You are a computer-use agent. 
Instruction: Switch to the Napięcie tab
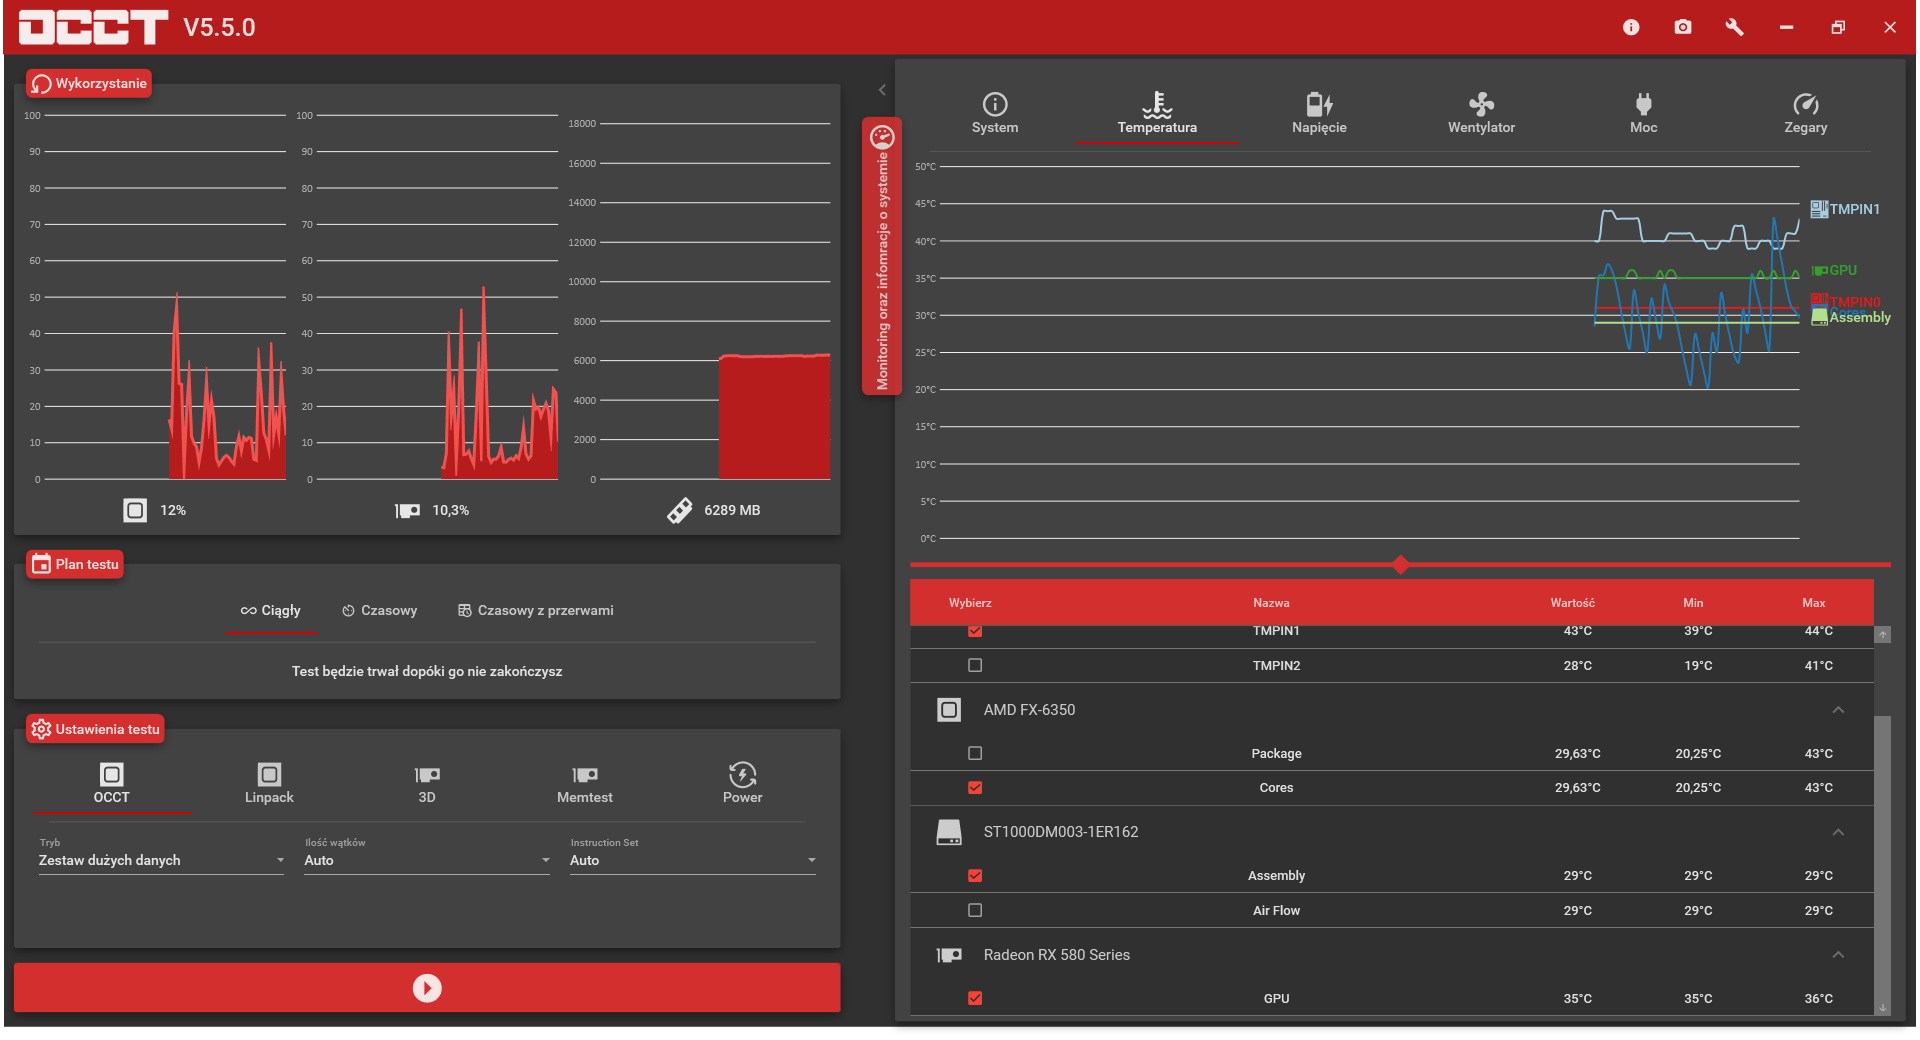coord(1319,113)
